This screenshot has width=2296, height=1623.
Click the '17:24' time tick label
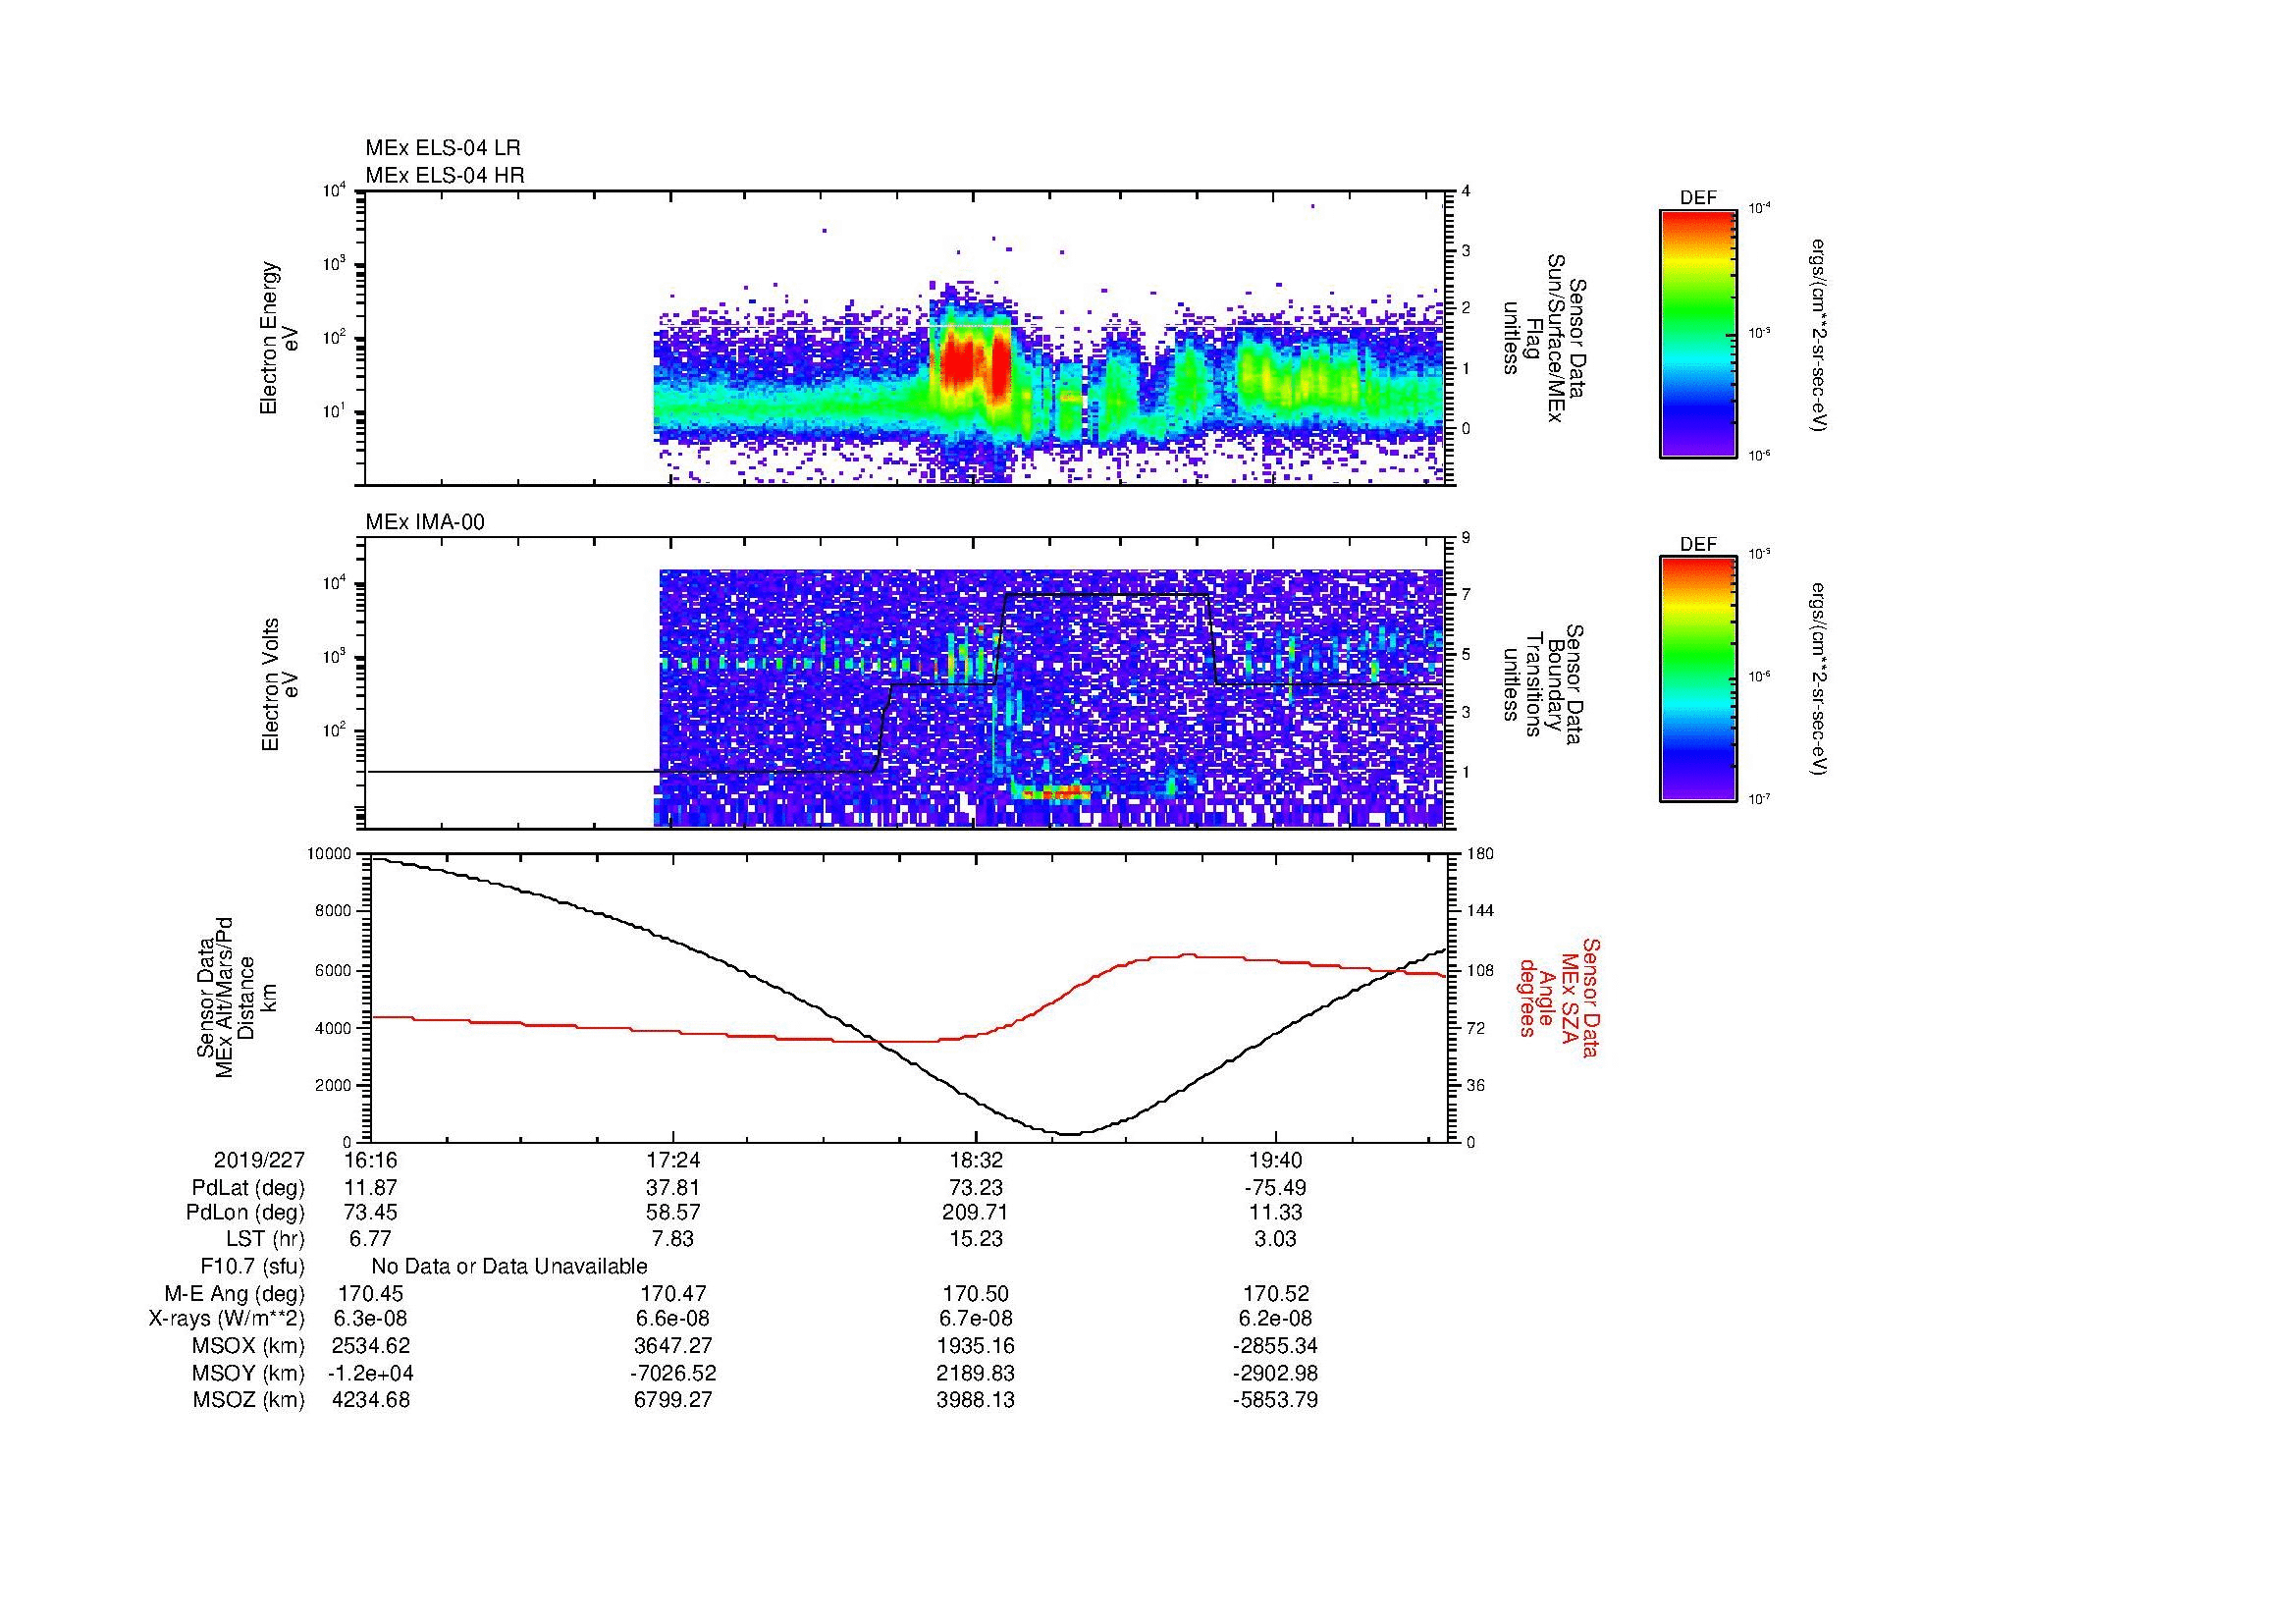coord(673,1160)
